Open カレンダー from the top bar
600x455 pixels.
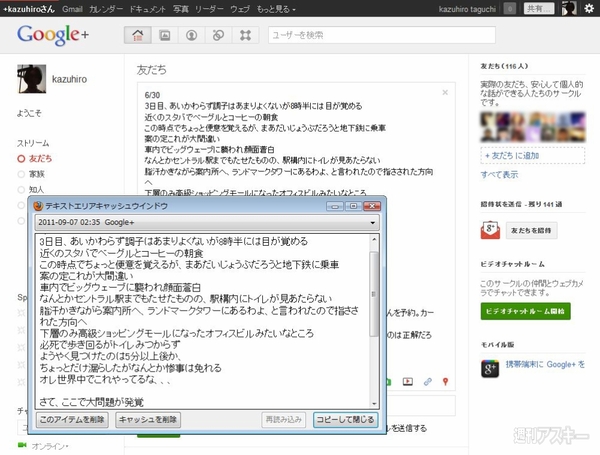[106, 9]
